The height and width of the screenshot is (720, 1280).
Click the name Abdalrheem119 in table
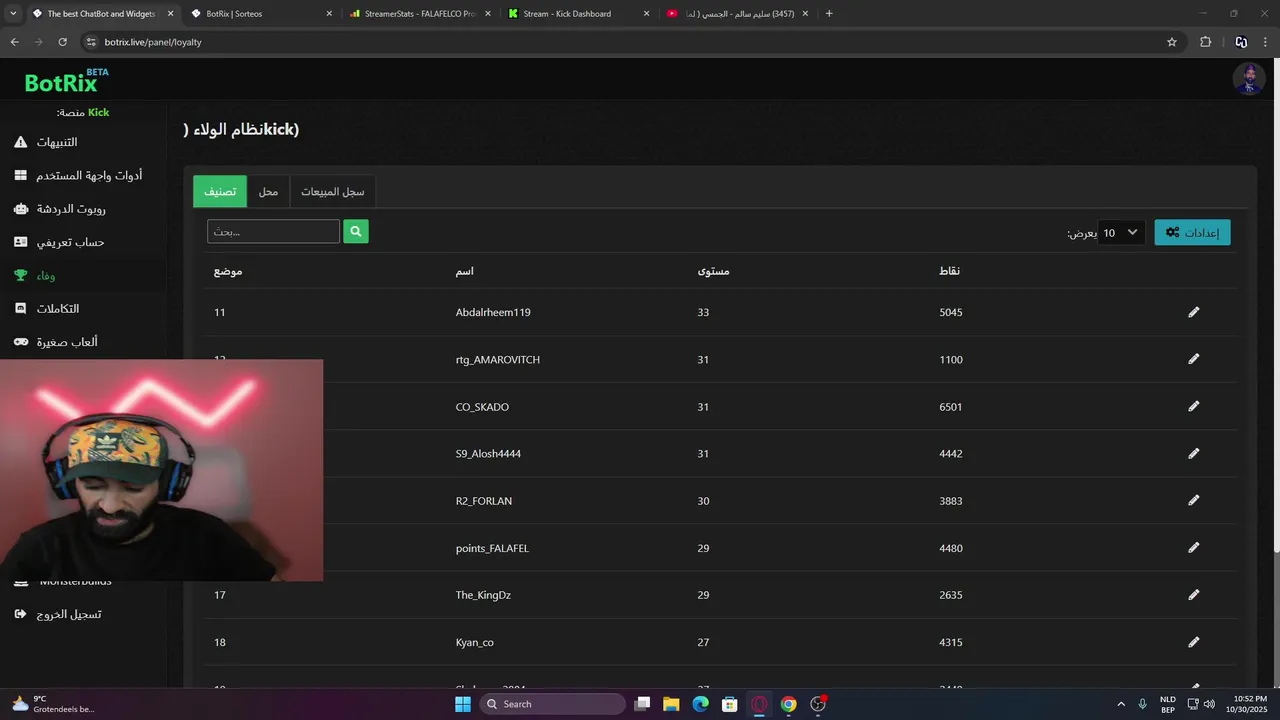[493, 312]
